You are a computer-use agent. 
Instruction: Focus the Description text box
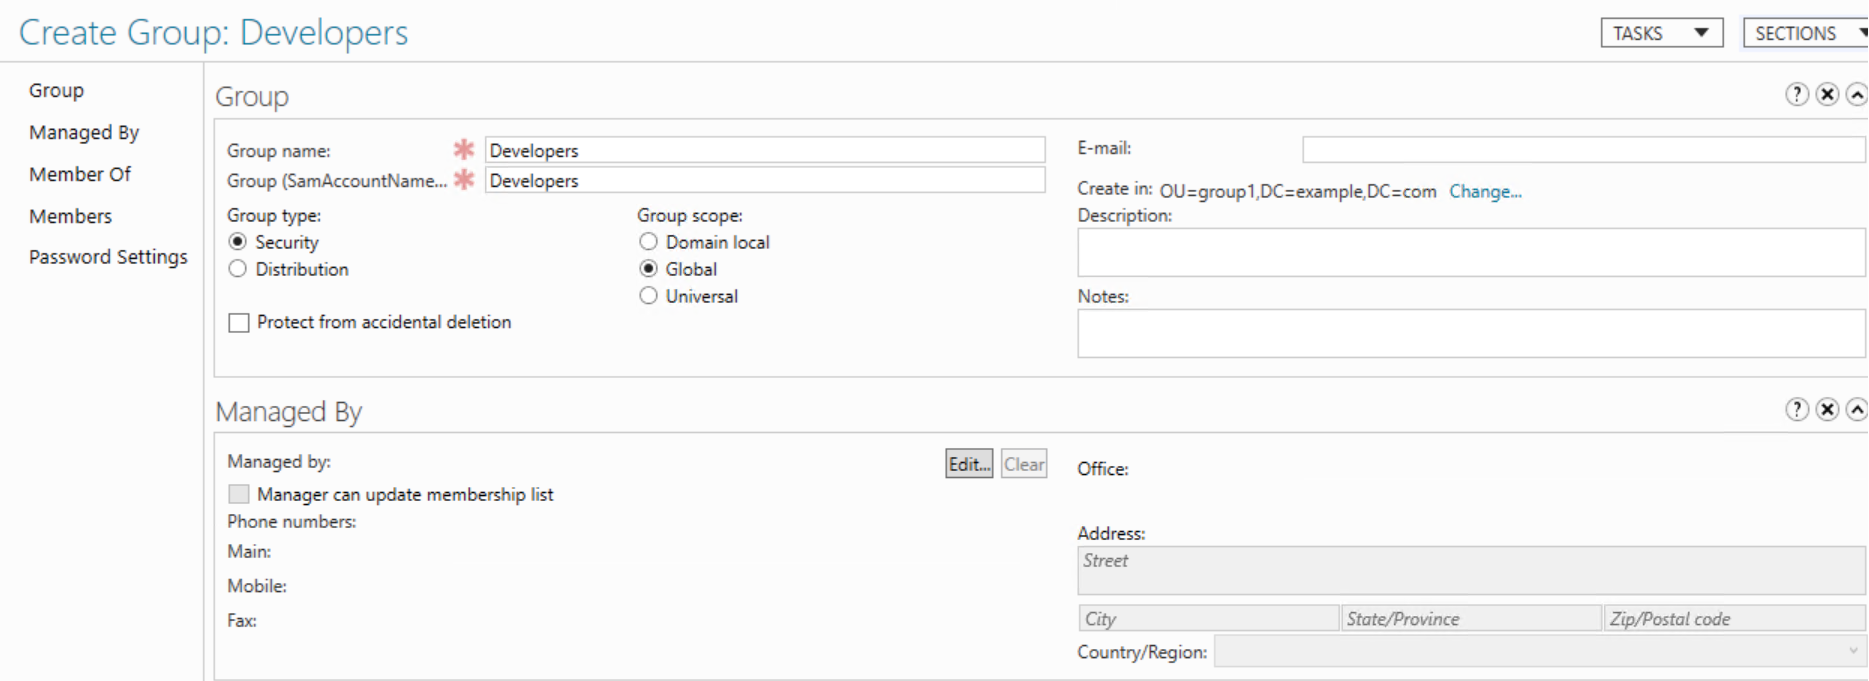[1470, 252]
